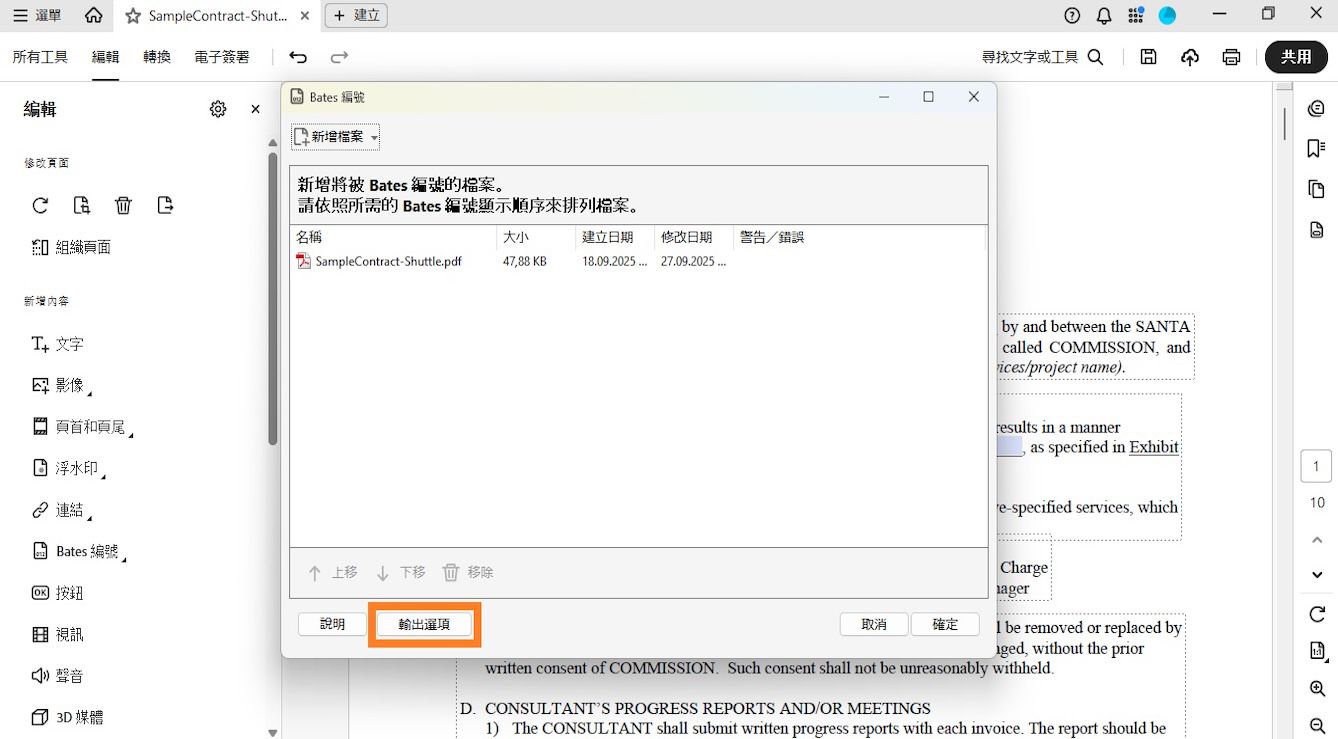The height and width of the screenshot is (739, 1338).
Task: Click the page number input showing 1
Action: coord(1316,465)
